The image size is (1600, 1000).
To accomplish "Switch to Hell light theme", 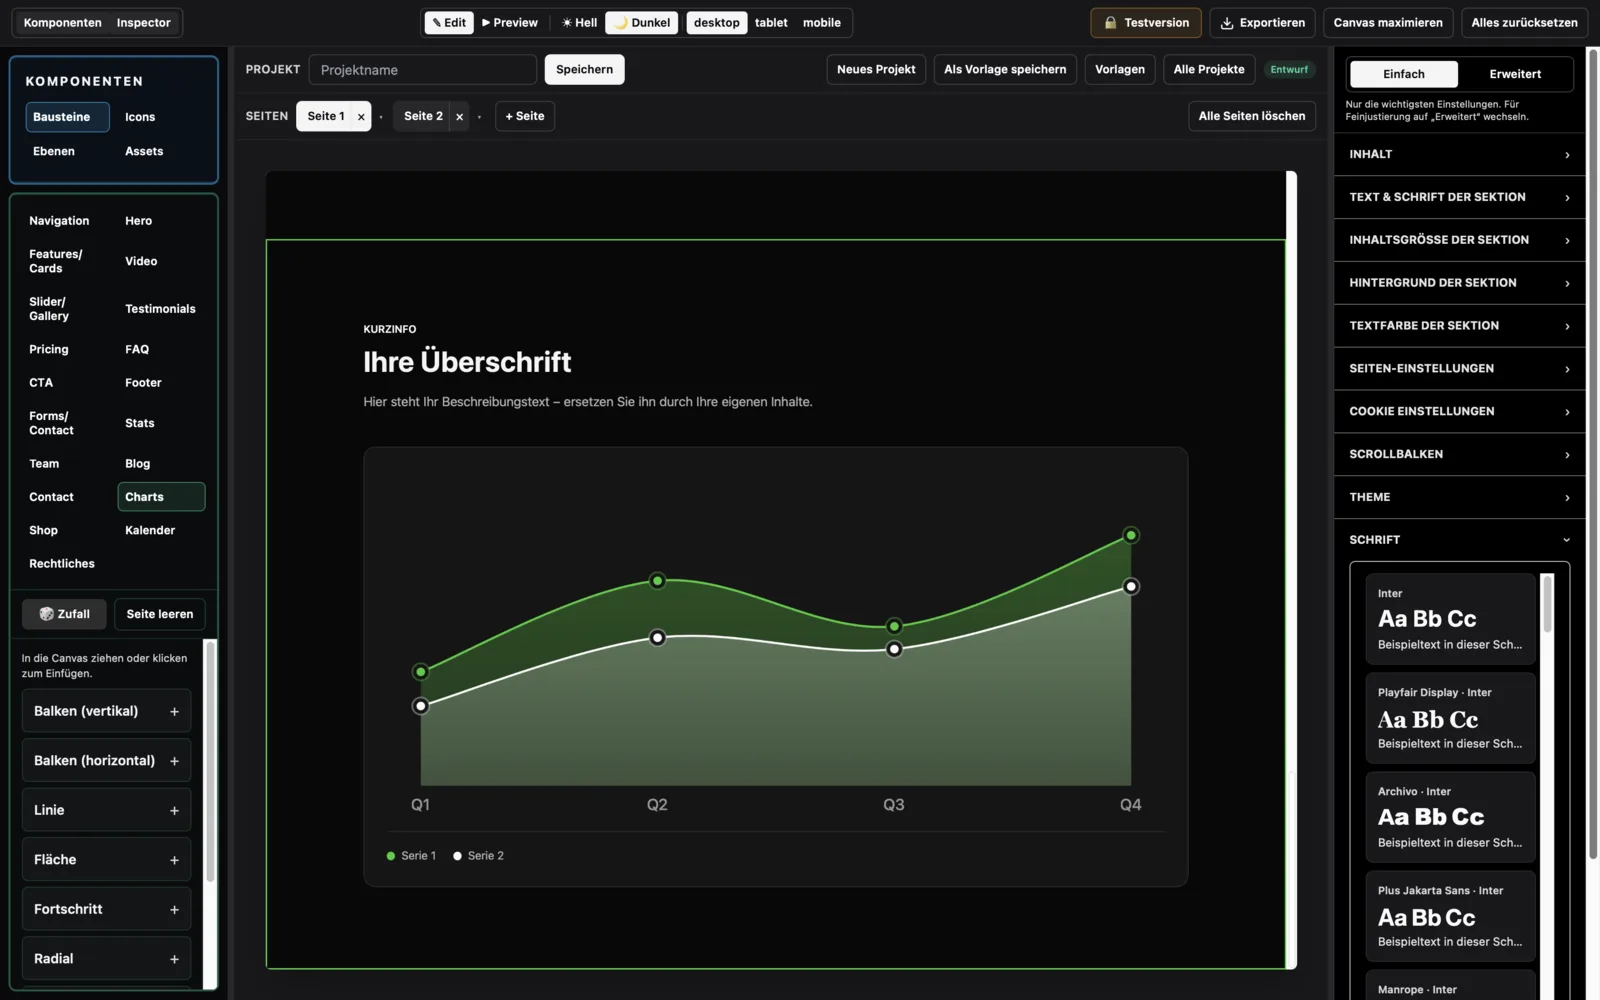I will [x=579, y=22].
